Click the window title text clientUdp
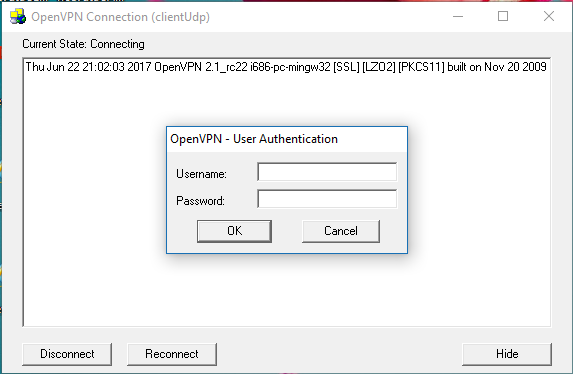 pos(181,17)
